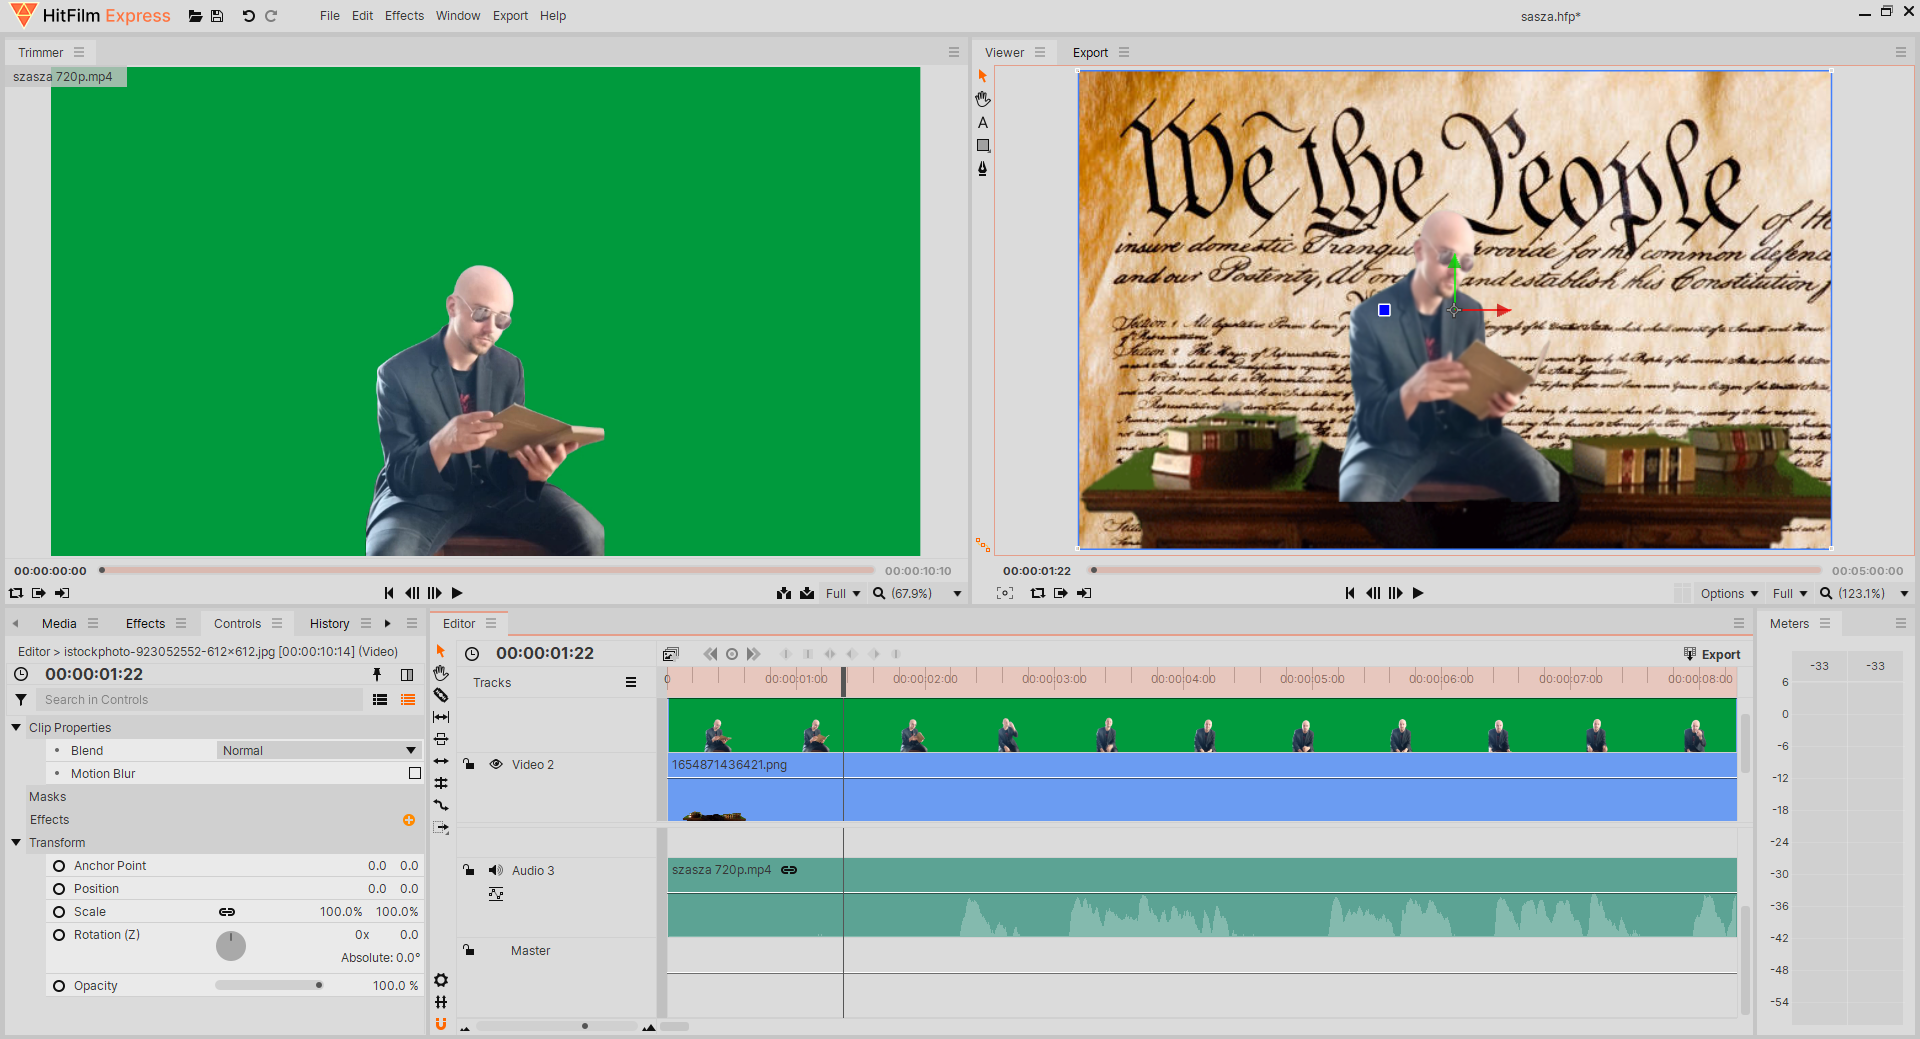The width and height of the screenshot is (1920, 1039).
Task: Toggle Position keyframing circle
Action: click(59, 889)
